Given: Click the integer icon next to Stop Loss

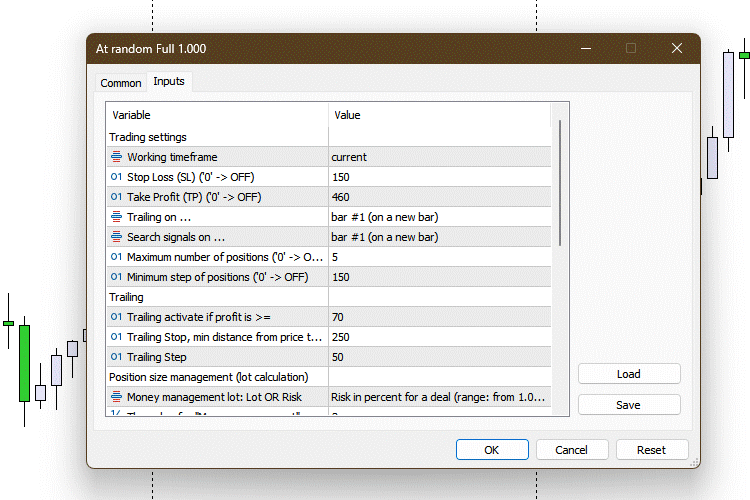Looking at the screenshot, I should pyautogui.click(x=116, y=177).
